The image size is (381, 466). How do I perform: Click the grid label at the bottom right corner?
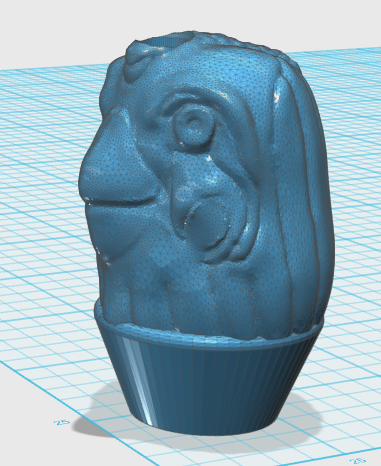tap(358, 461)
